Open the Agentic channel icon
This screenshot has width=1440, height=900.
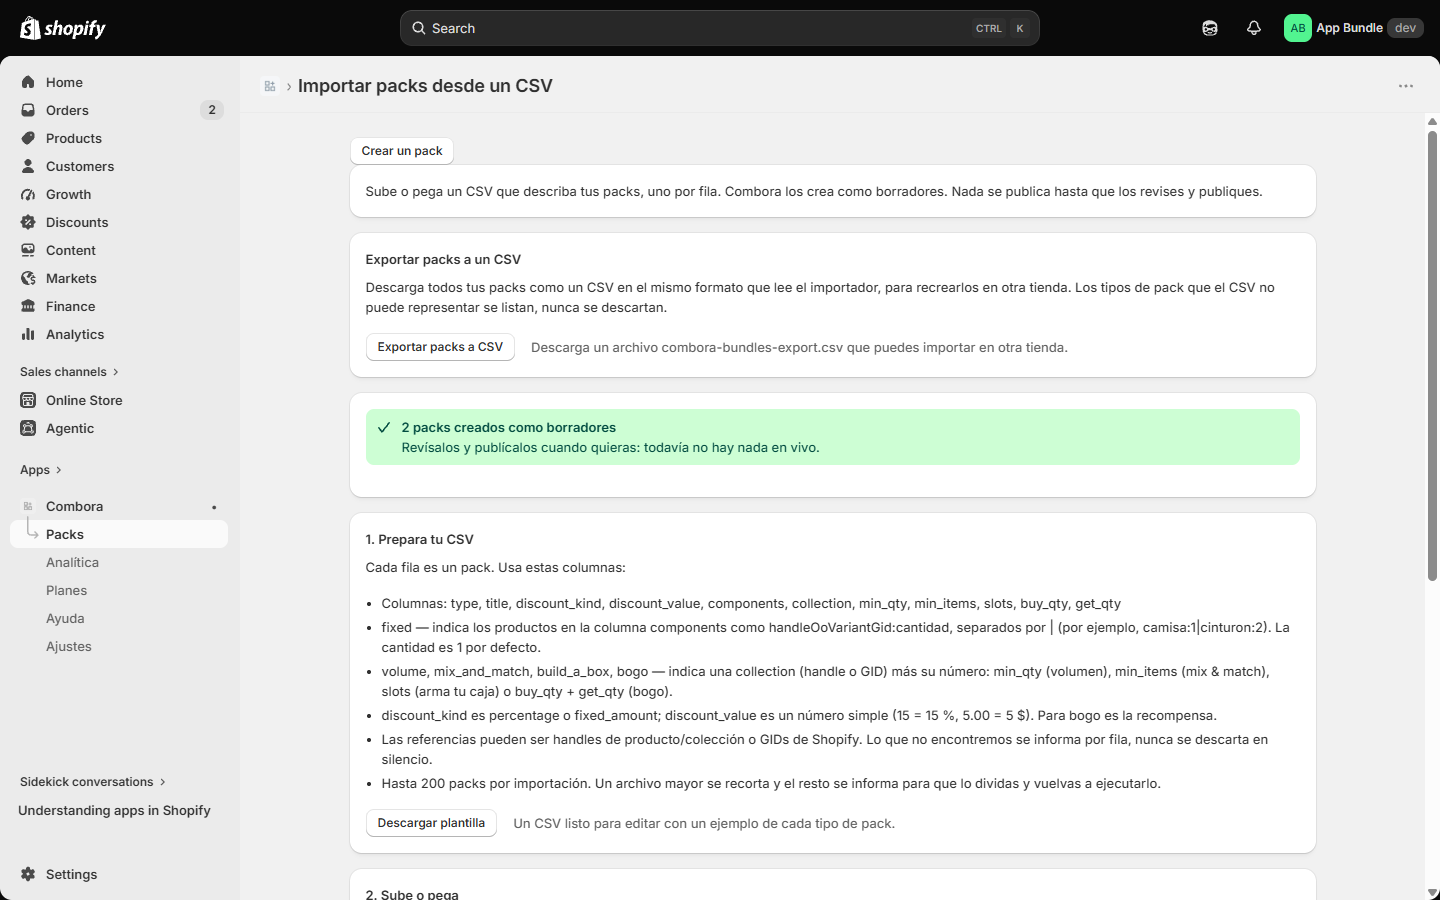28,428
